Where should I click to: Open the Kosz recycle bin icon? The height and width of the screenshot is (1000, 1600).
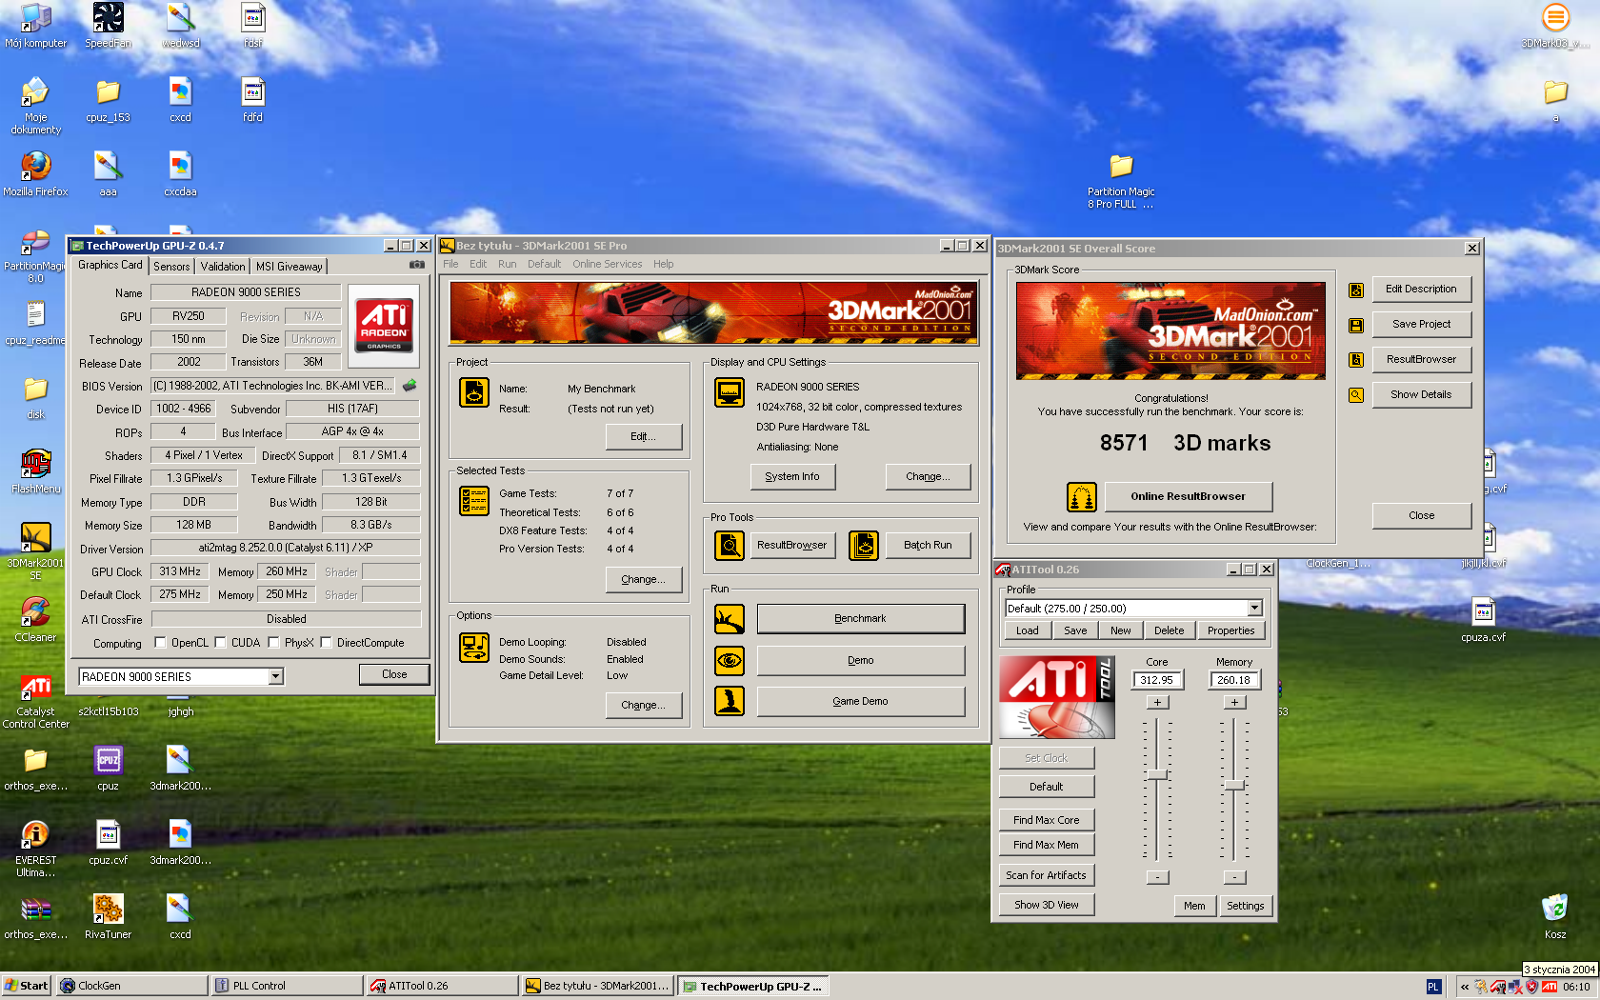(x=1555, y=916)
